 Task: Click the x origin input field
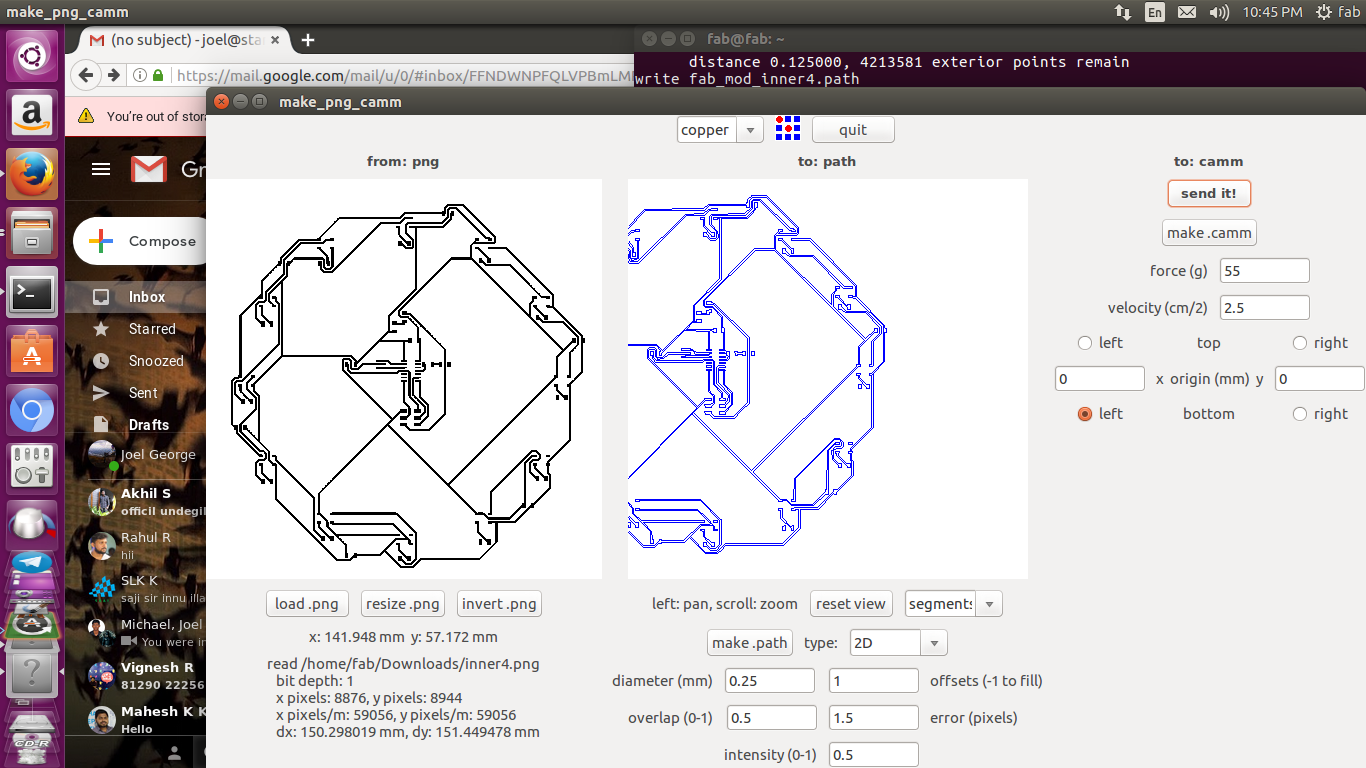[1100, 379]
